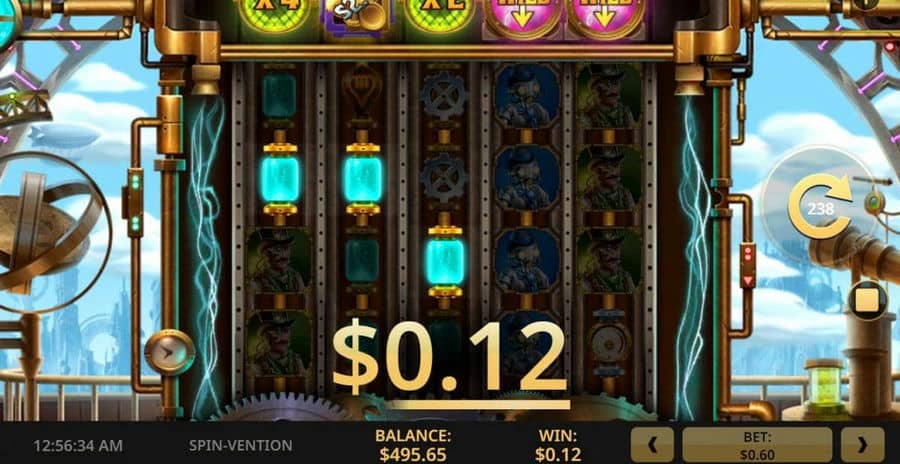Select the green x4 multiplier token

pos(274,14)
